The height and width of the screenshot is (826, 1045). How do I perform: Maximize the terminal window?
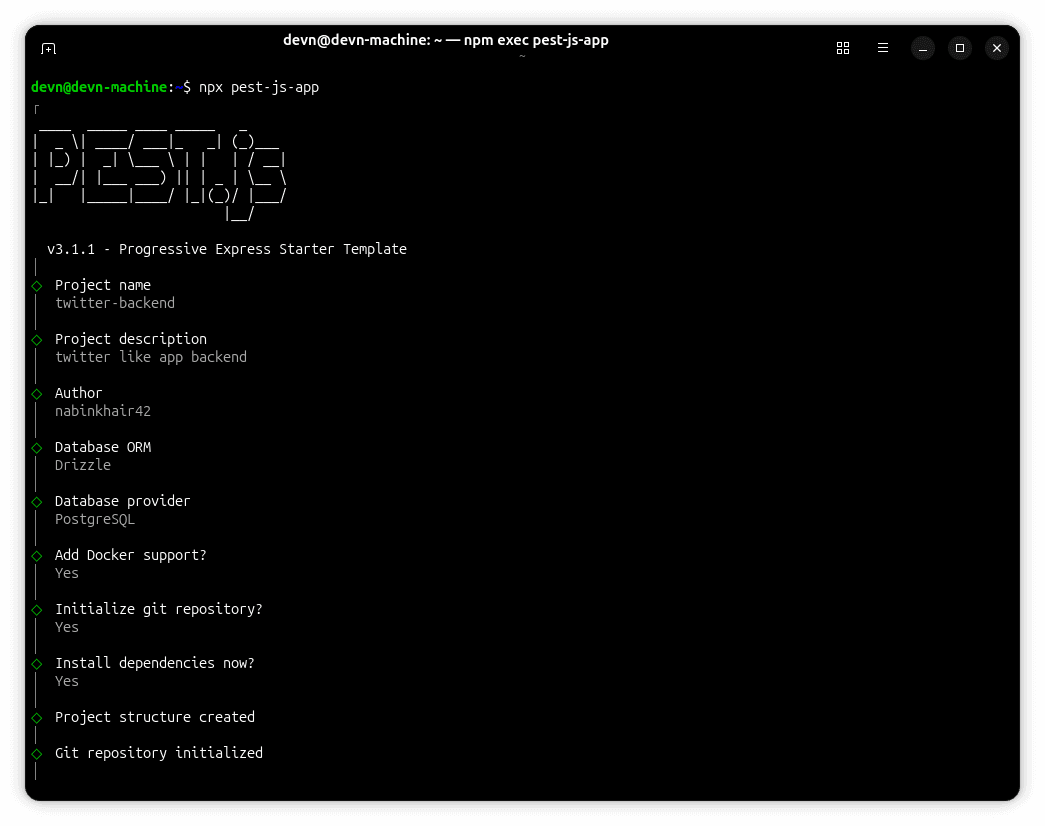click(x=960, y=48)
